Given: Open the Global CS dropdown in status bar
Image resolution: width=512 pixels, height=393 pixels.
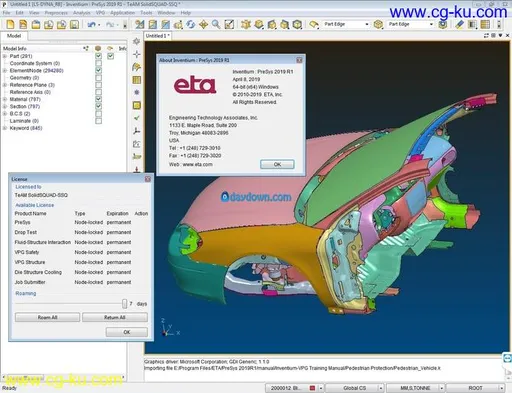Looking at the screenshot, I should click(380, 388).
